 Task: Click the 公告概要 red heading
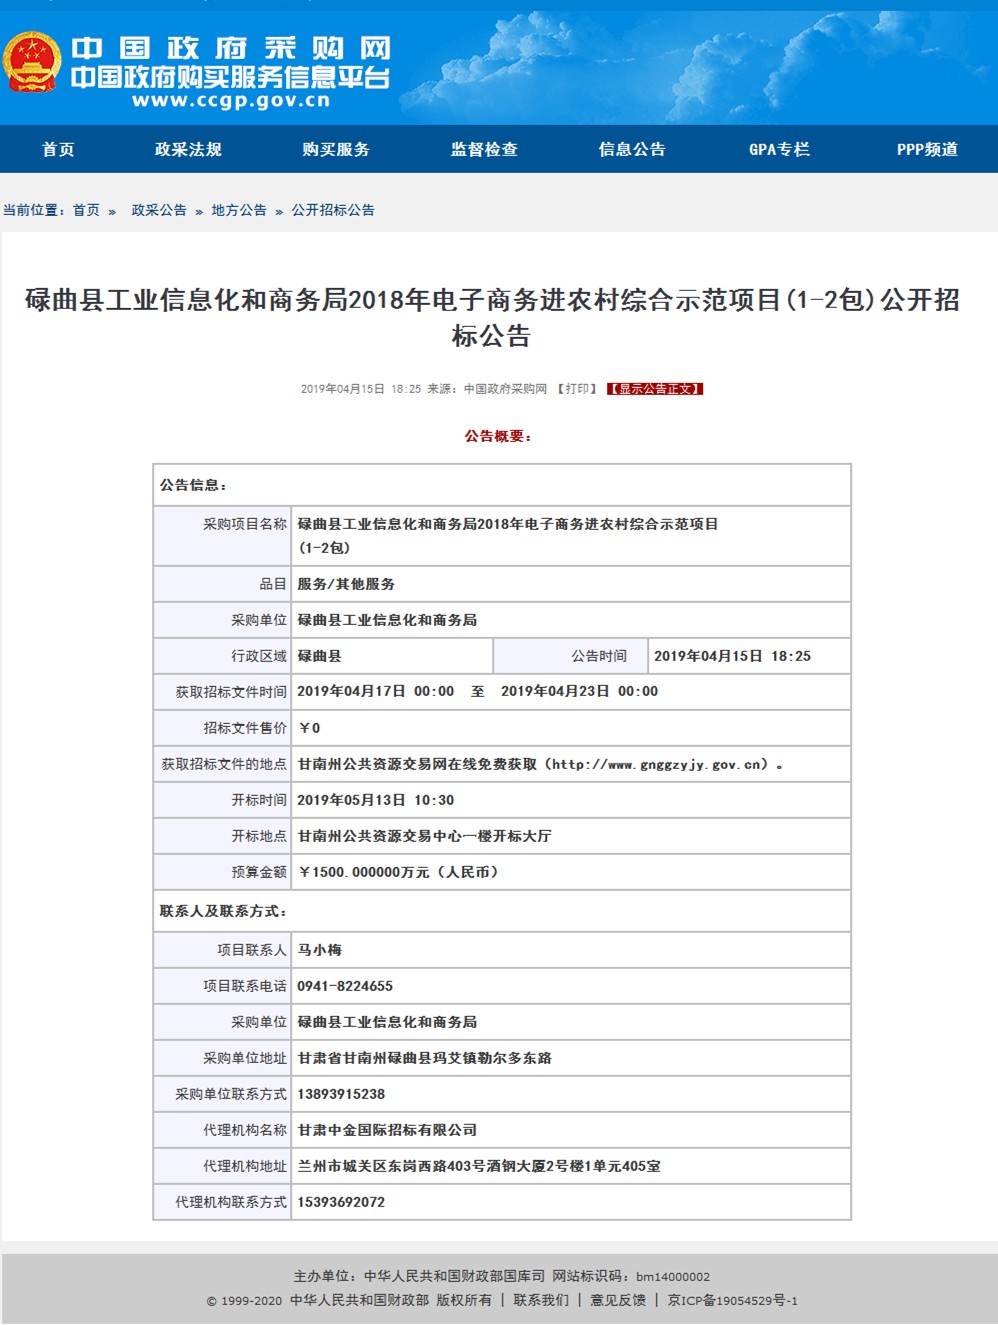click(x=498, y=436)
